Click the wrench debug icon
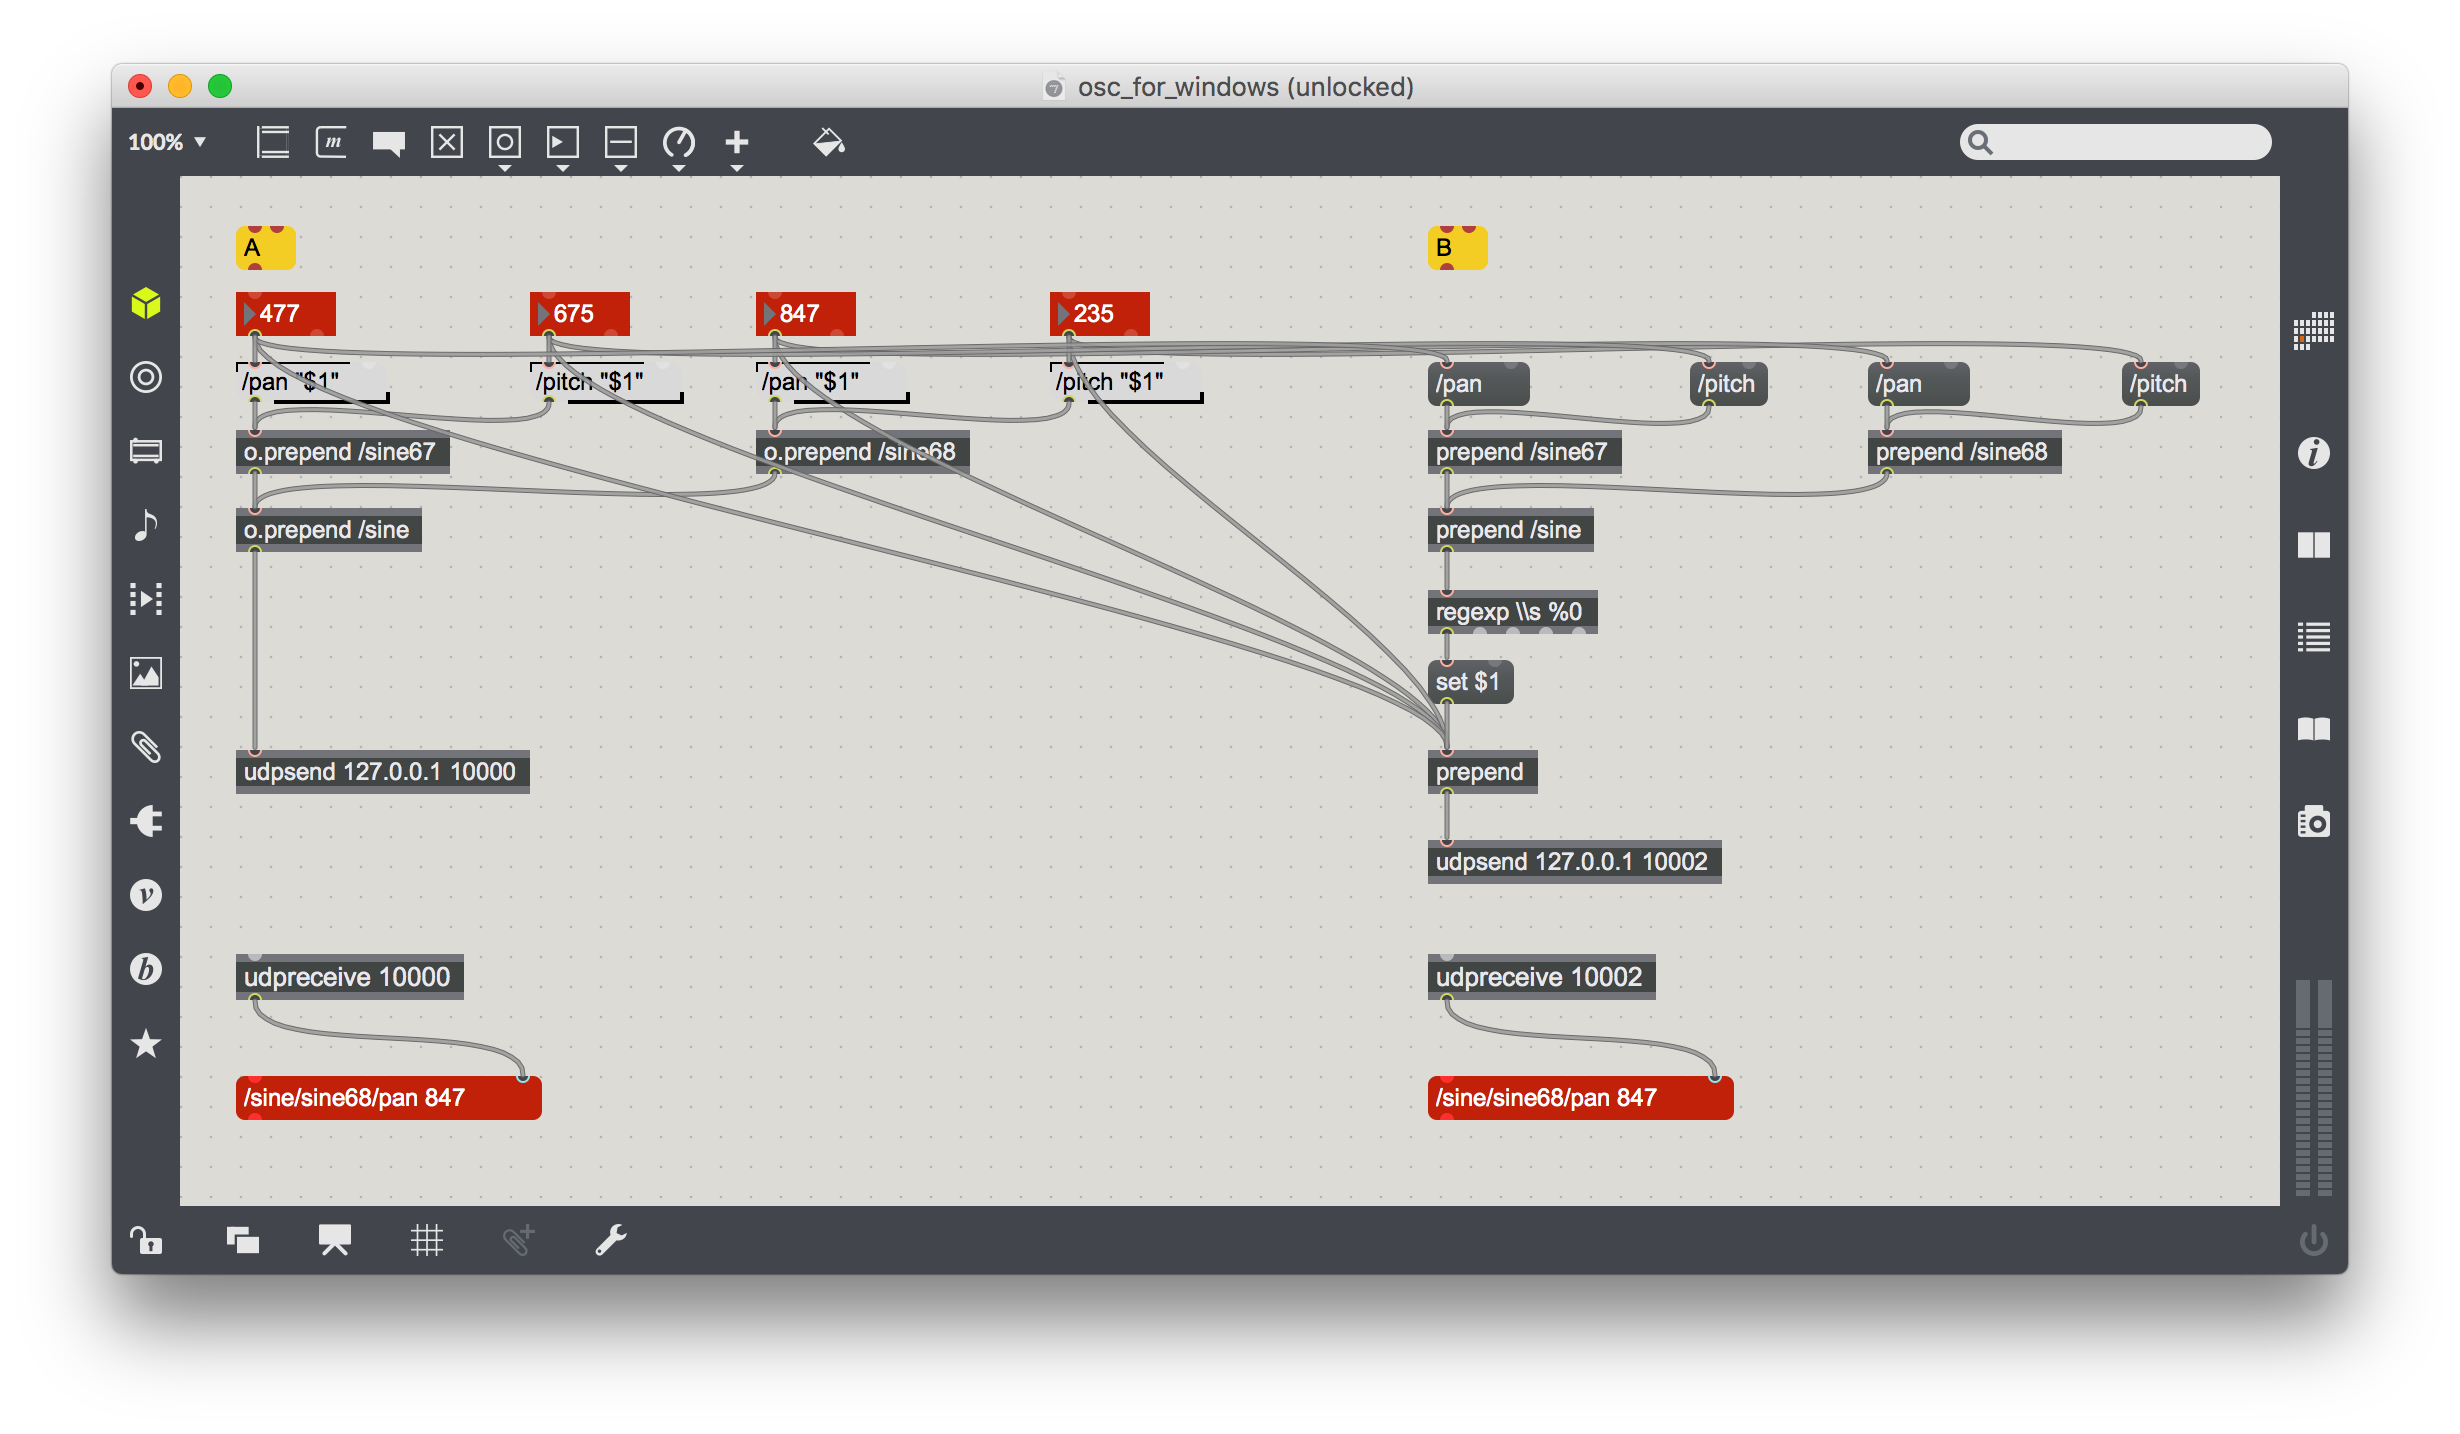This screenshot has height=1434, width=2460. [x=611, y=1241]
